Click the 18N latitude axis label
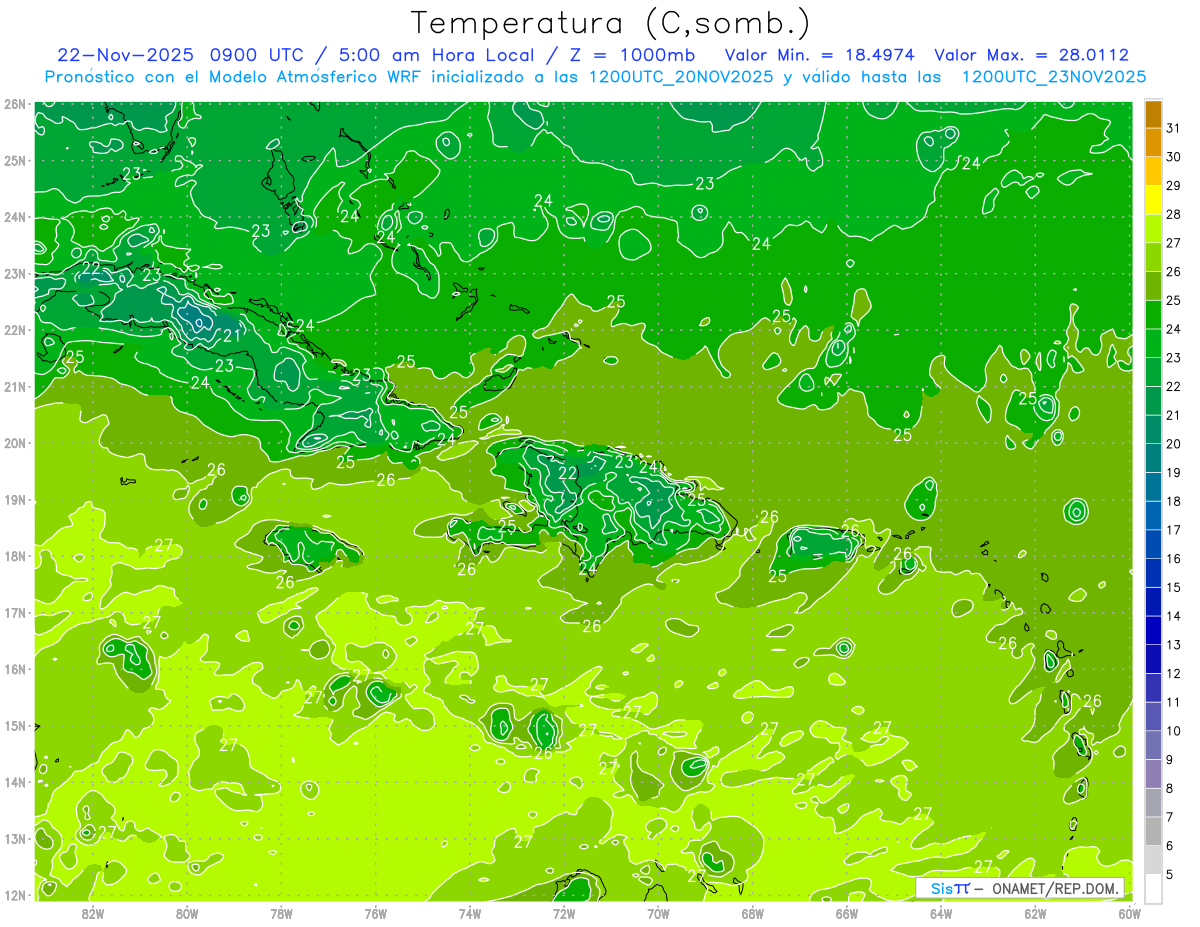 (x=15, y=556)
